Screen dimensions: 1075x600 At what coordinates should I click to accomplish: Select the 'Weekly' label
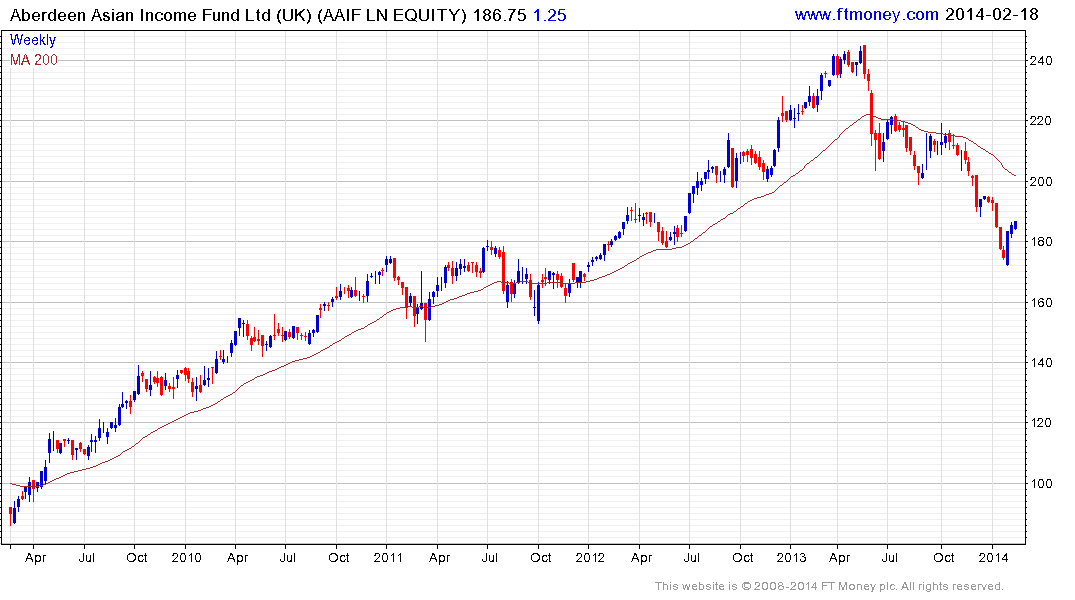point(33,40)
